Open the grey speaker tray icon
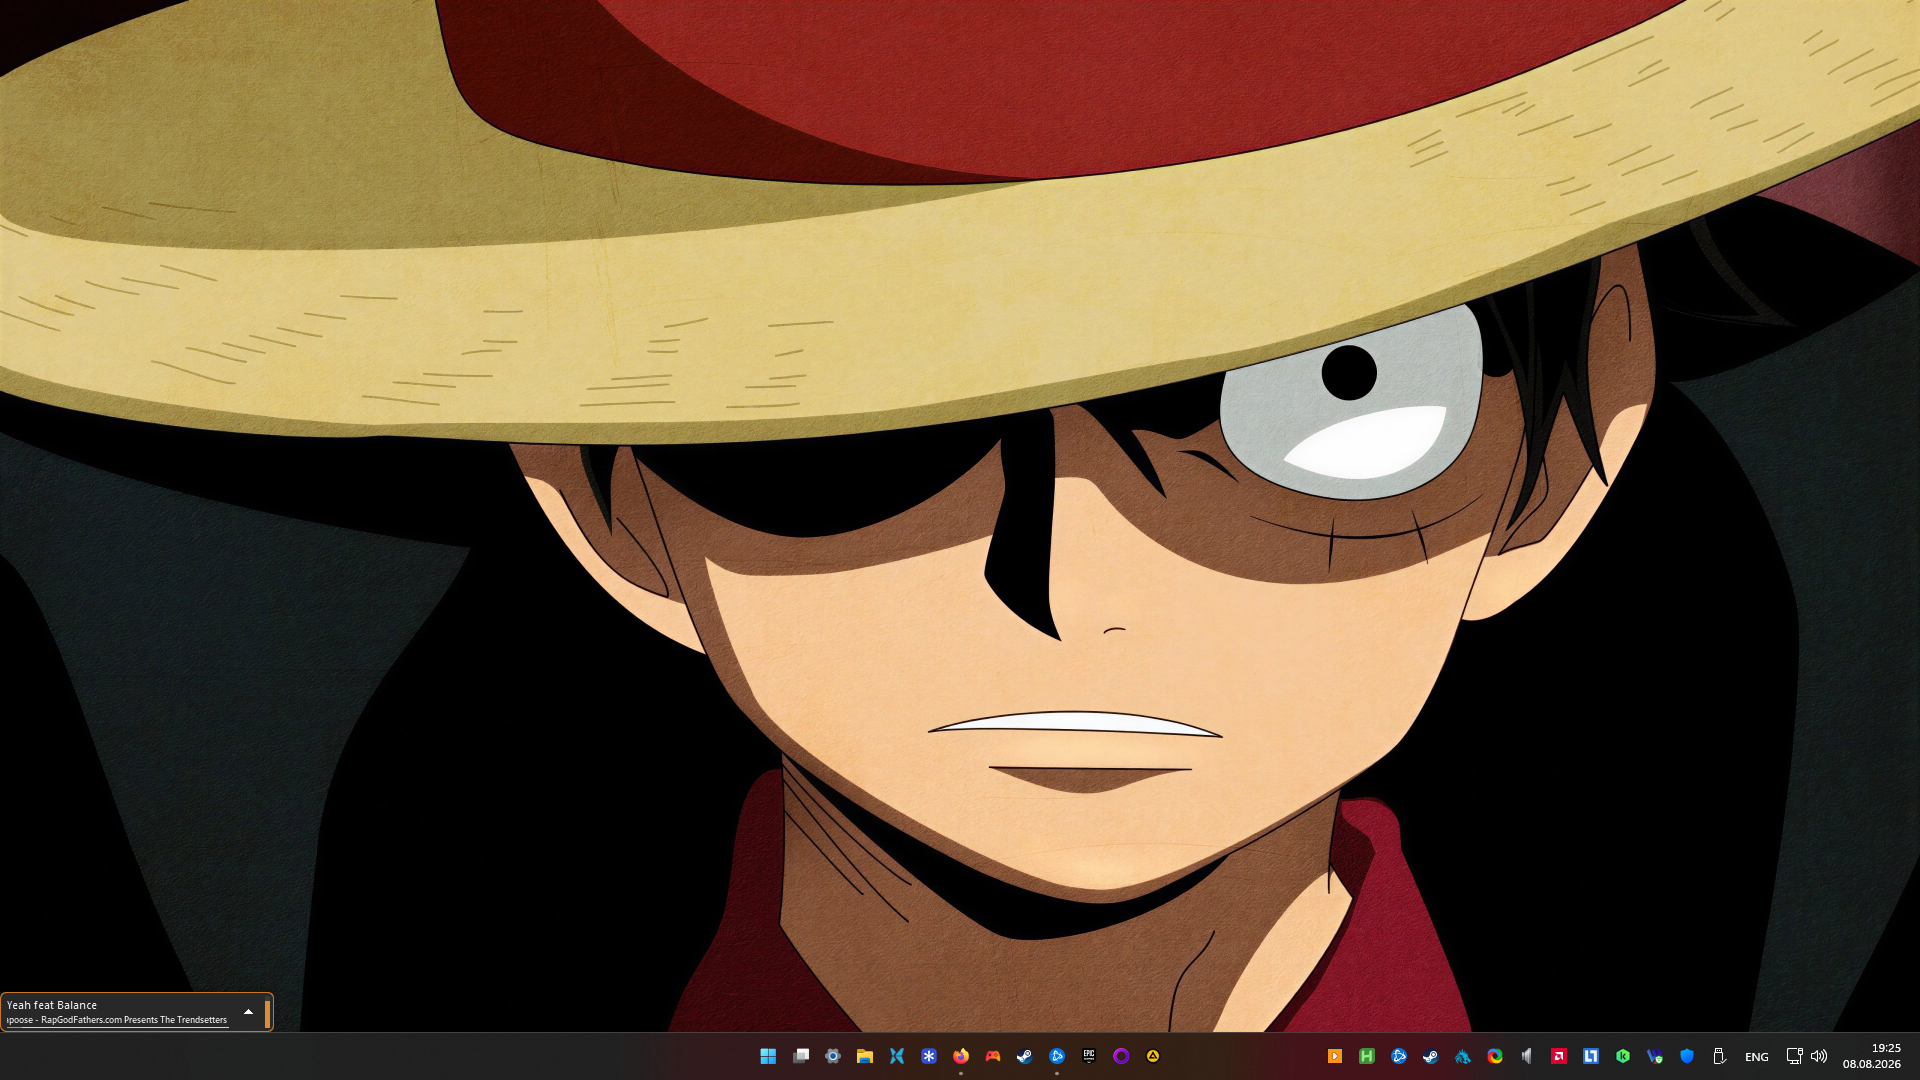 point(1527,1056)
